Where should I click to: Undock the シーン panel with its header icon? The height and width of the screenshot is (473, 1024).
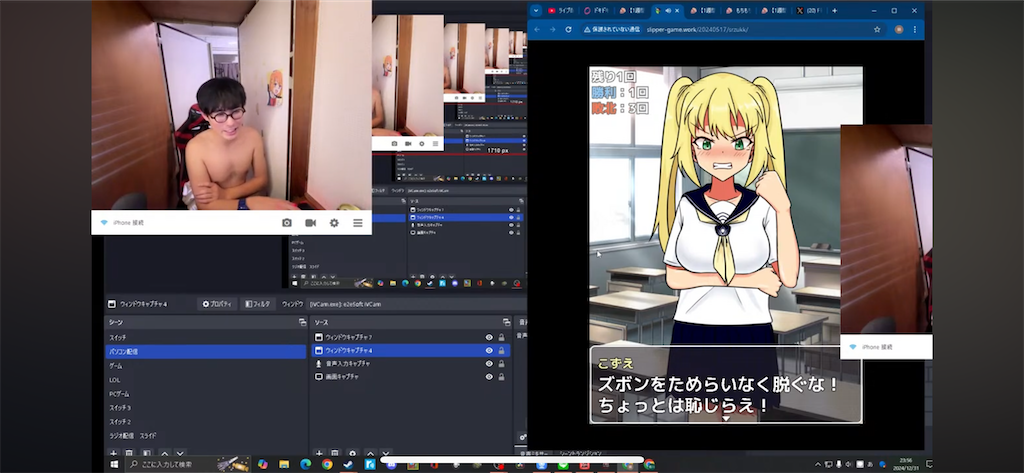click(x=302, y=322)
